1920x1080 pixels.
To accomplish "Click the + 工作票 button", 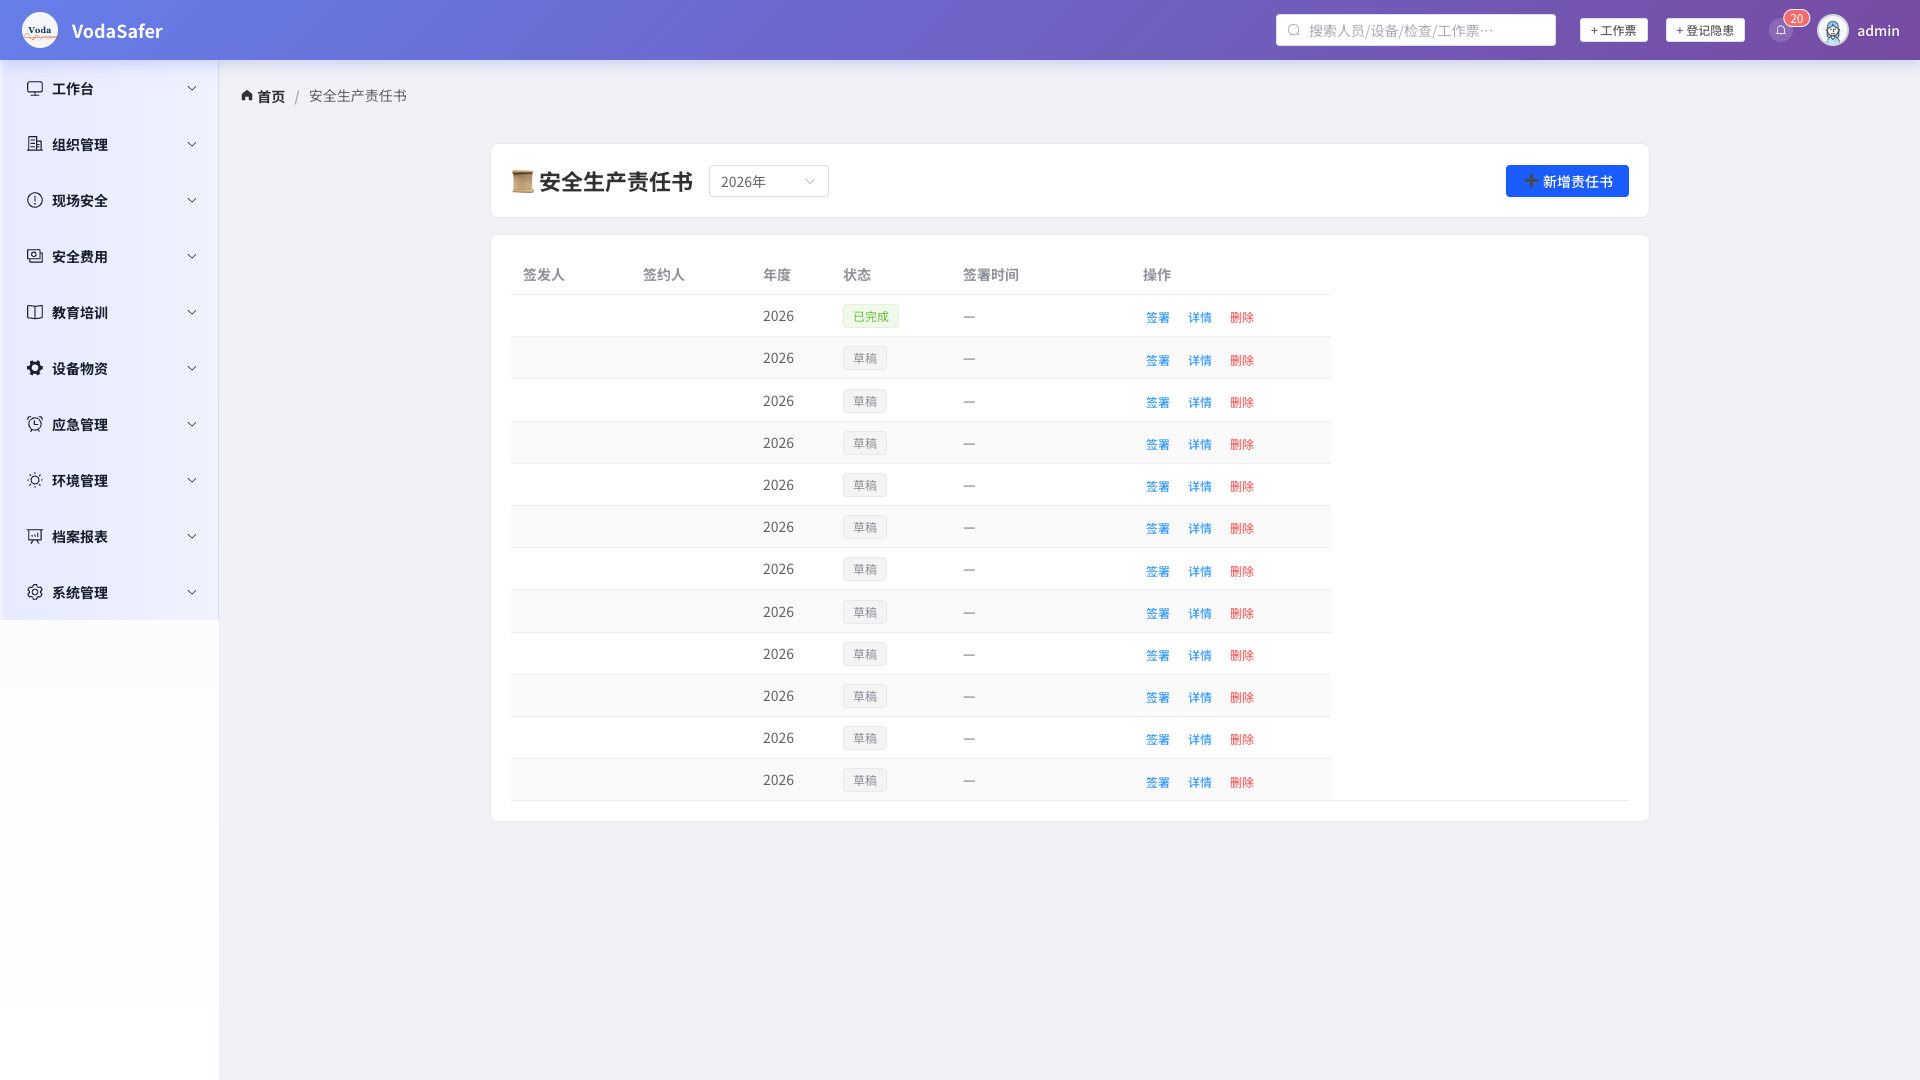I will 1613,30.
